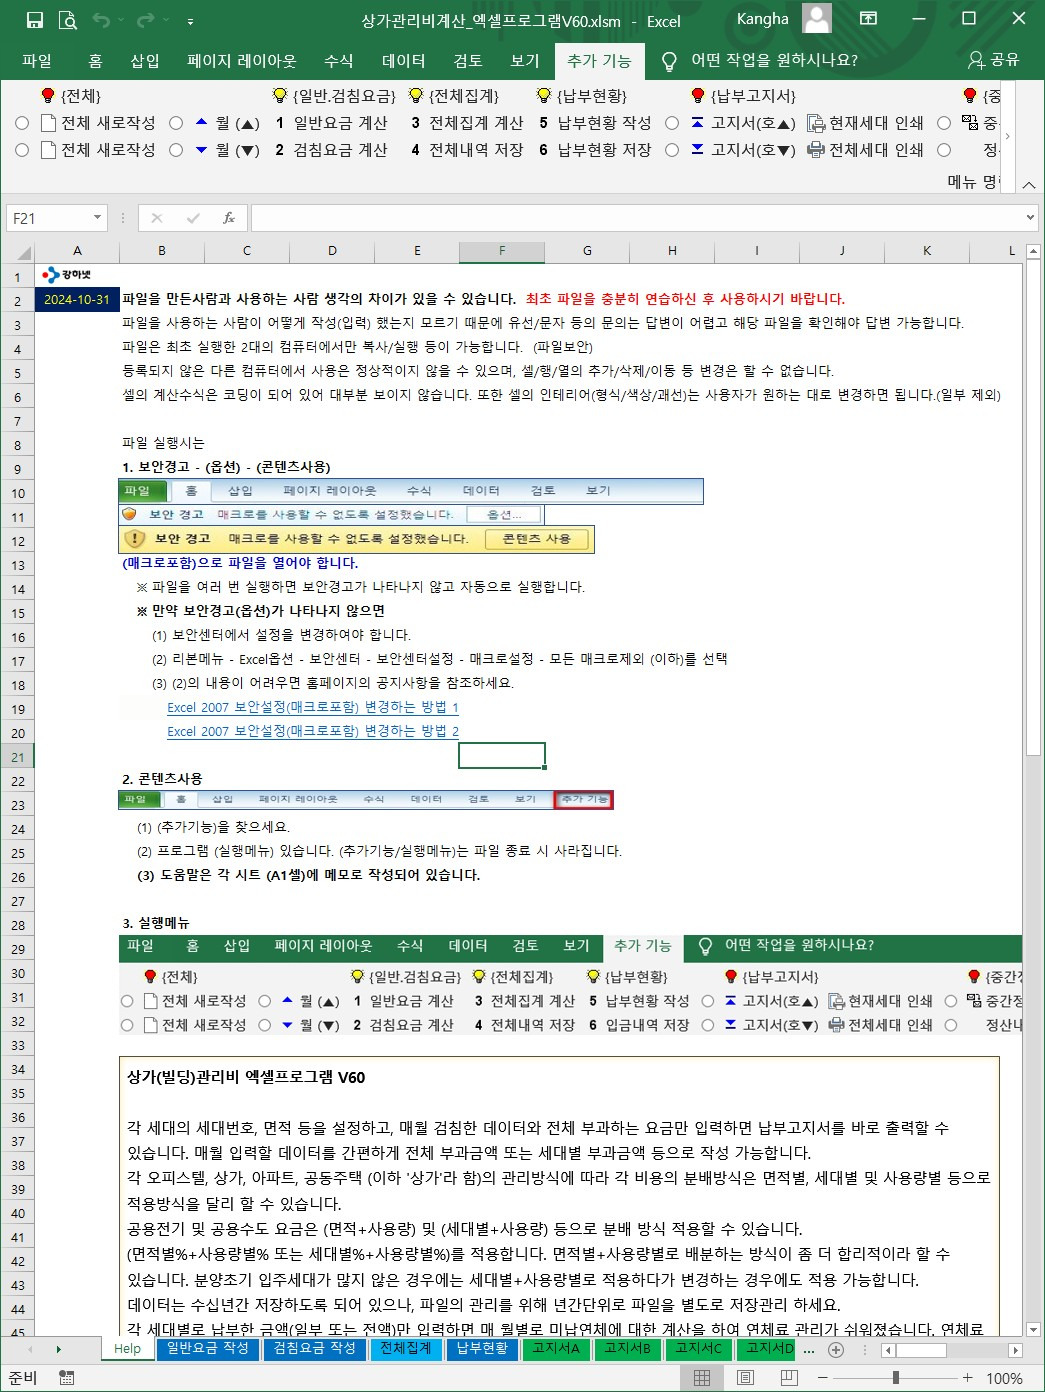
Task: Select radio button after 현재세대 인쇄 in ribbon
Action: [944, 123]
